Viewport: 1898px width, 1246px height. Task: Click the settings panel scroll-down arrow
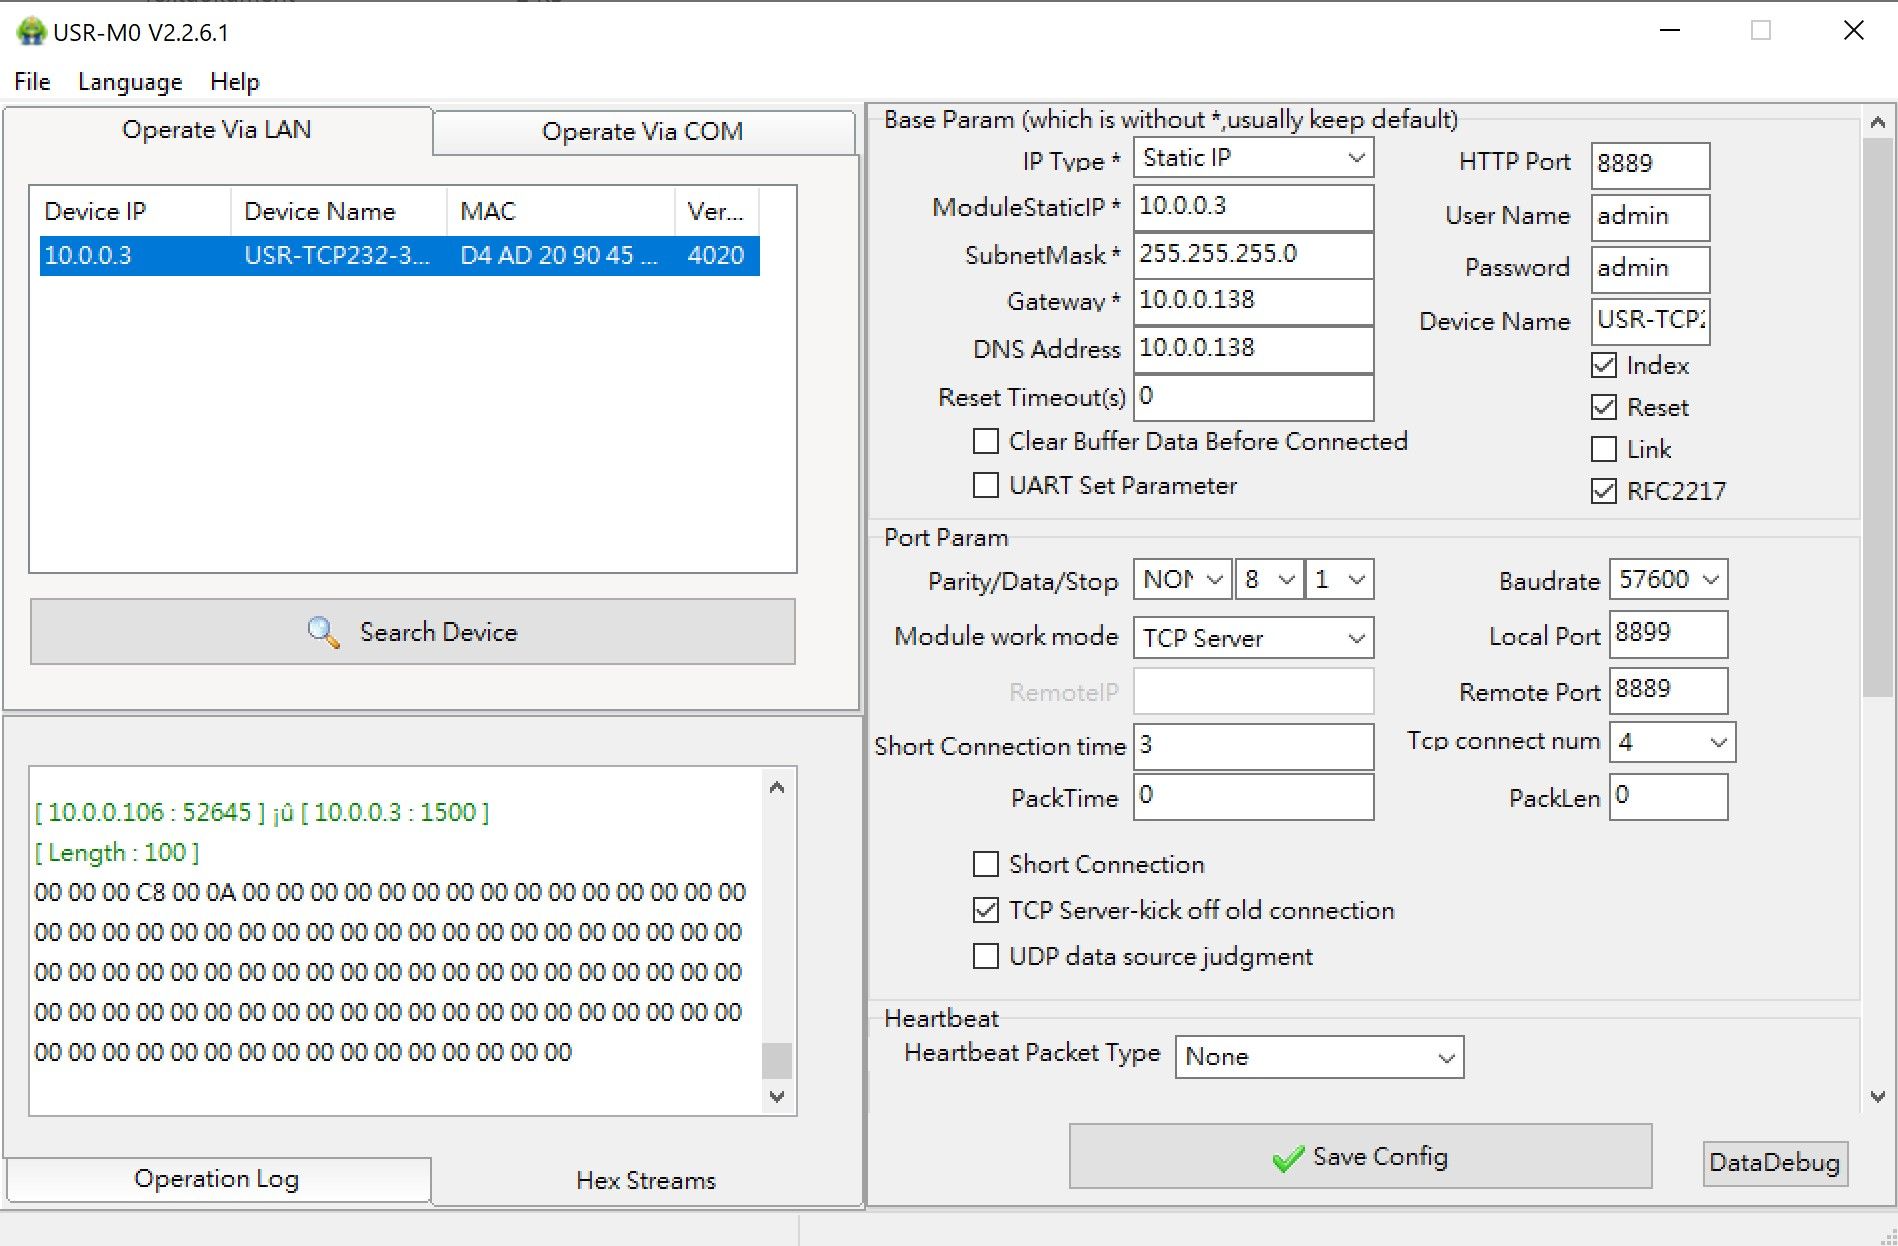click(1877, 1096)
